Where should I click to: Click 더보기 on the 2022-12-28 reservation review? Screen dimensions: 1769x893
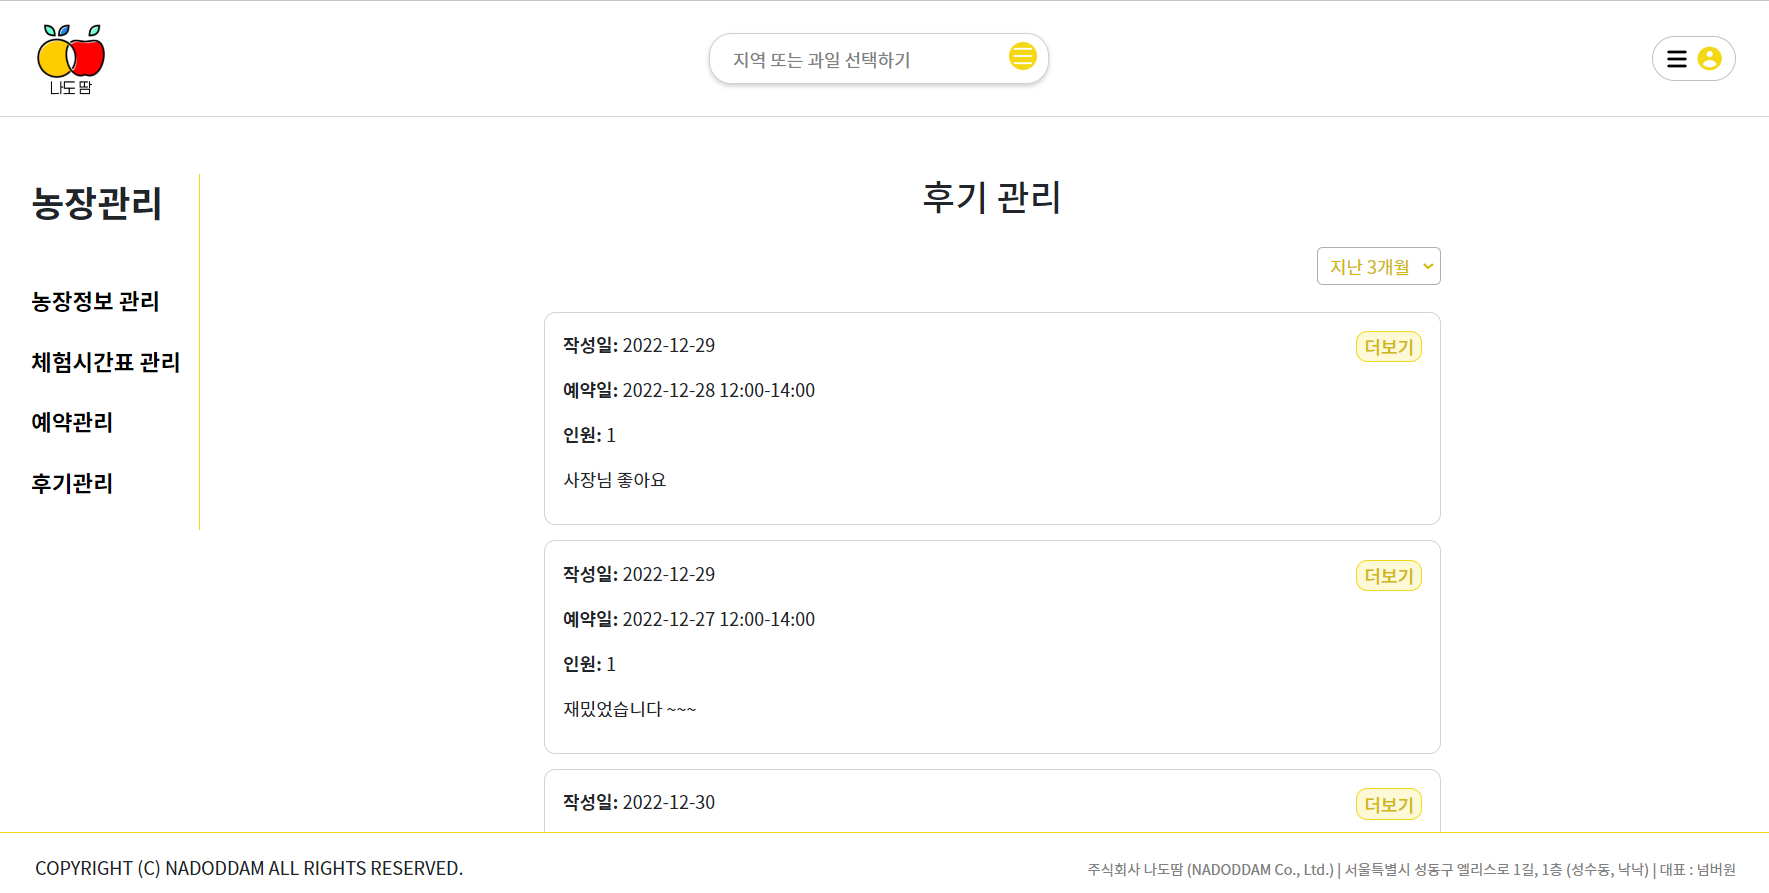(1387, 346)
